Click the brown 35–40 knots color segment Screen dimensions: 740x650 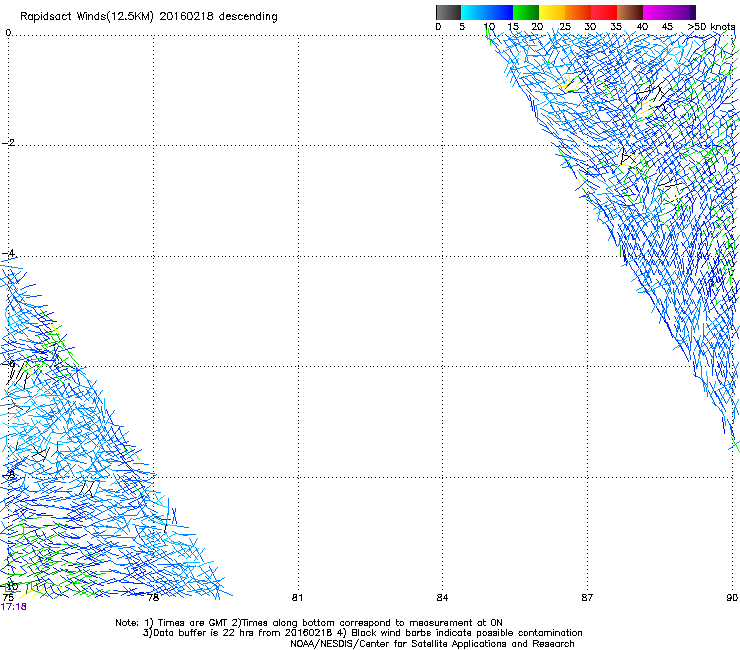(630, 12)
